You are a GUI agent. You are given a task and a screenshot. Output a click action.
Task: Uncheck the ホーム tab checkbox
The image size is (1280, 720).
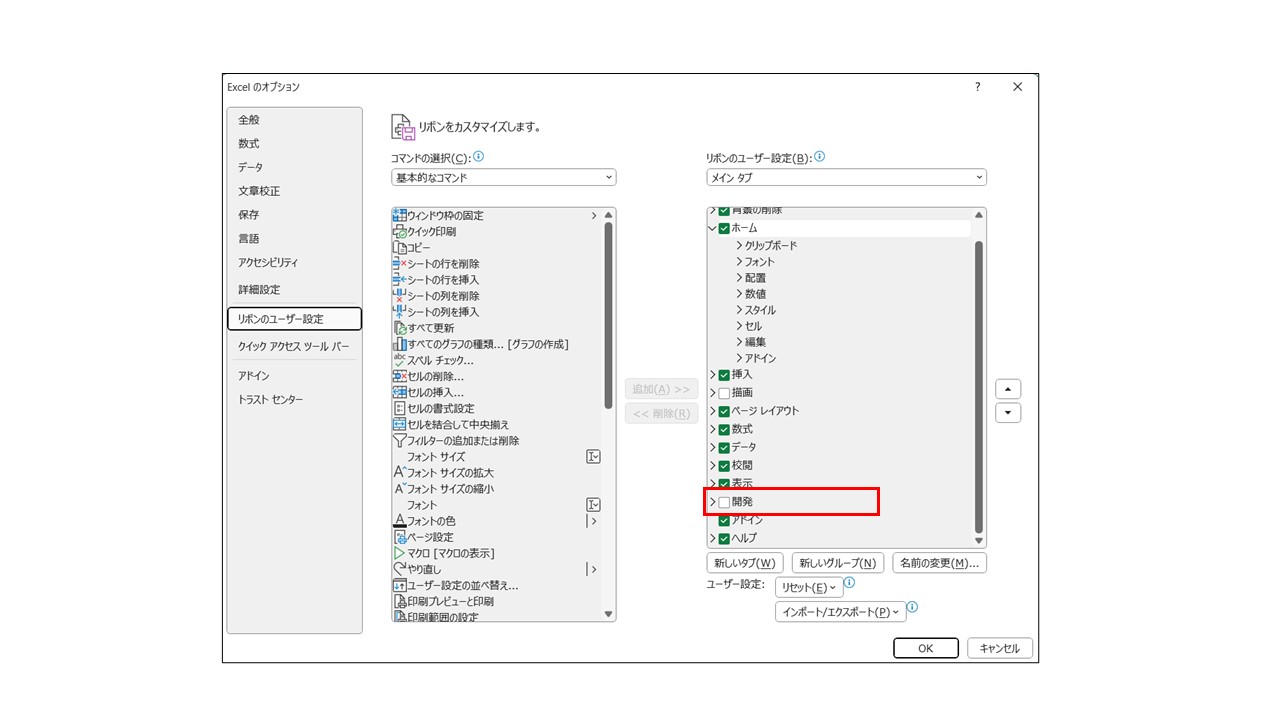click(724, 228)
